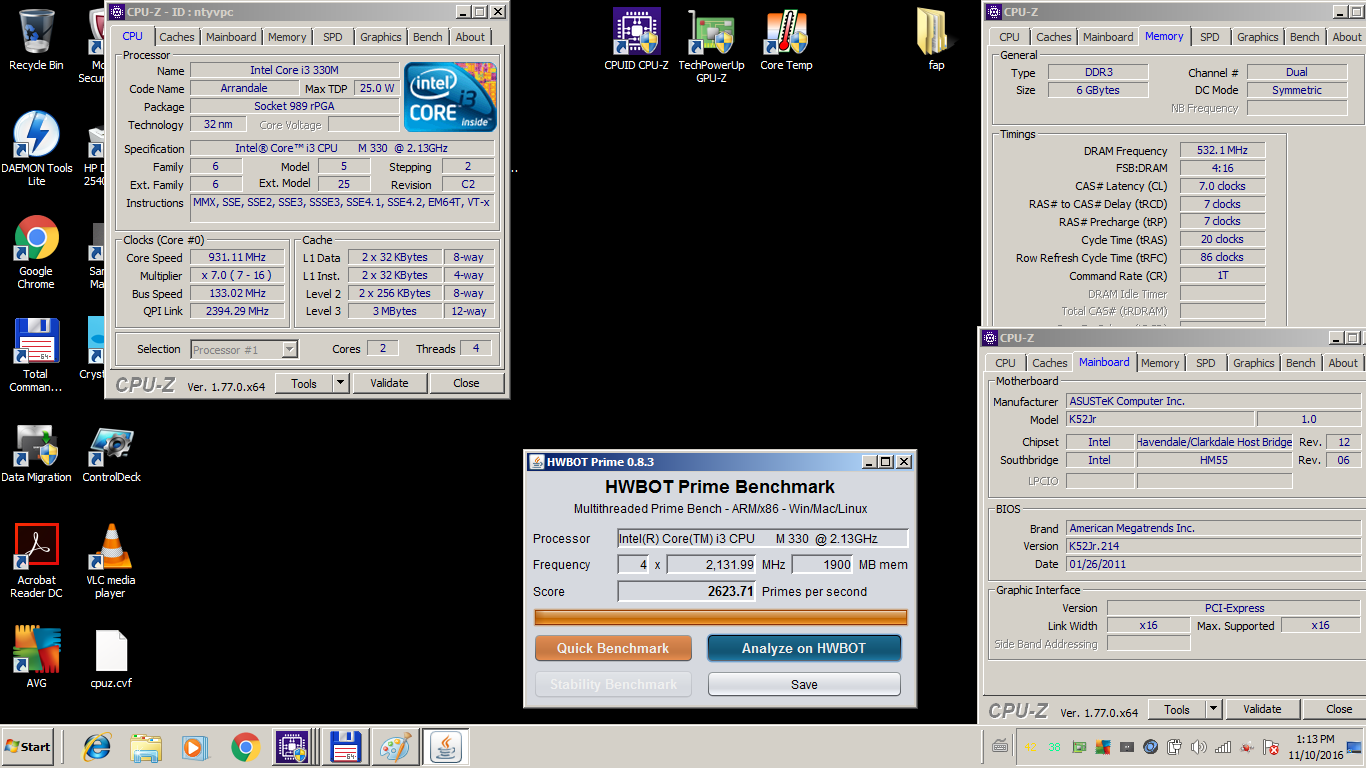Open SPD tab in ntyvpc CPU-Z window
1366x768 pixels.
(x=333, y=37)
